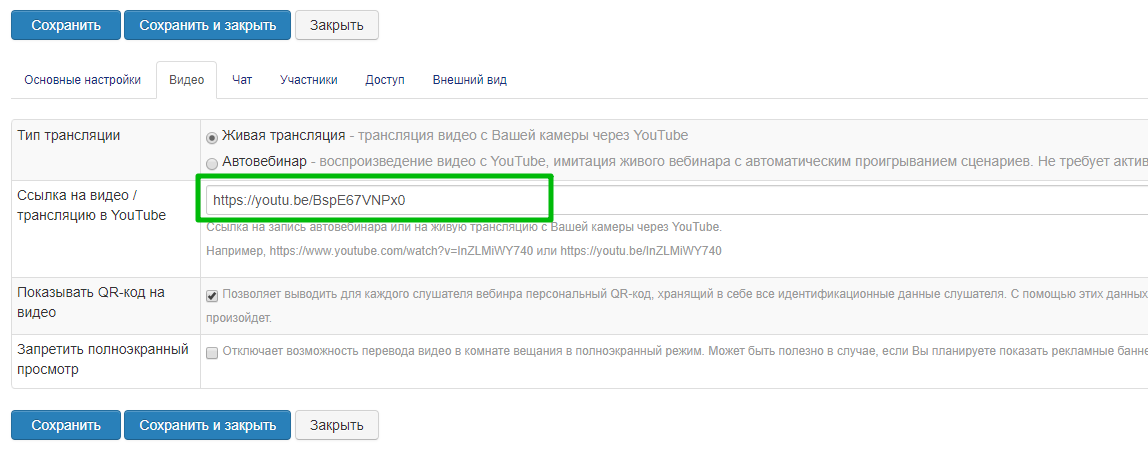Enable the forbid fullscreen viewing checkbox
This screenshot has height=455, width=1148.
point(212,352)
